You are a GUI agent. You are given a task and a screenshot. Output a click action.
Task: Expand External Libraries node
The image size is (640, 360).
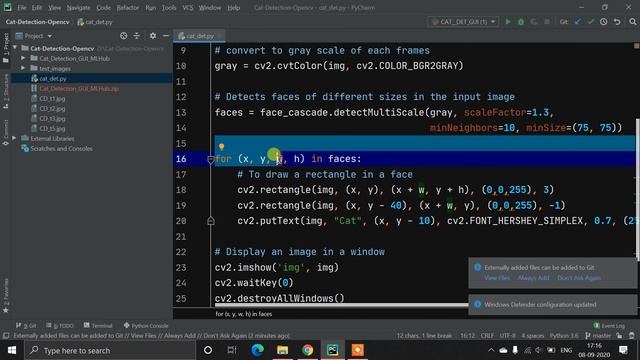14,138
